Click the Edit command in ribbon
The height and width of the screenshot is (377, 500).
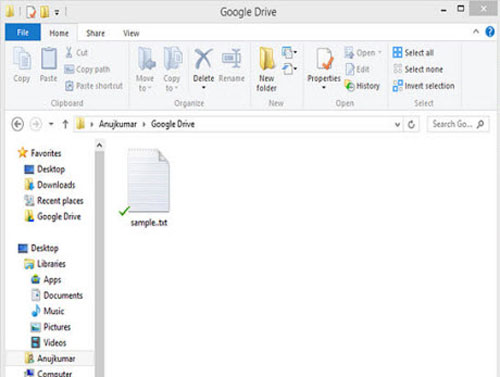tap(357, 69)
